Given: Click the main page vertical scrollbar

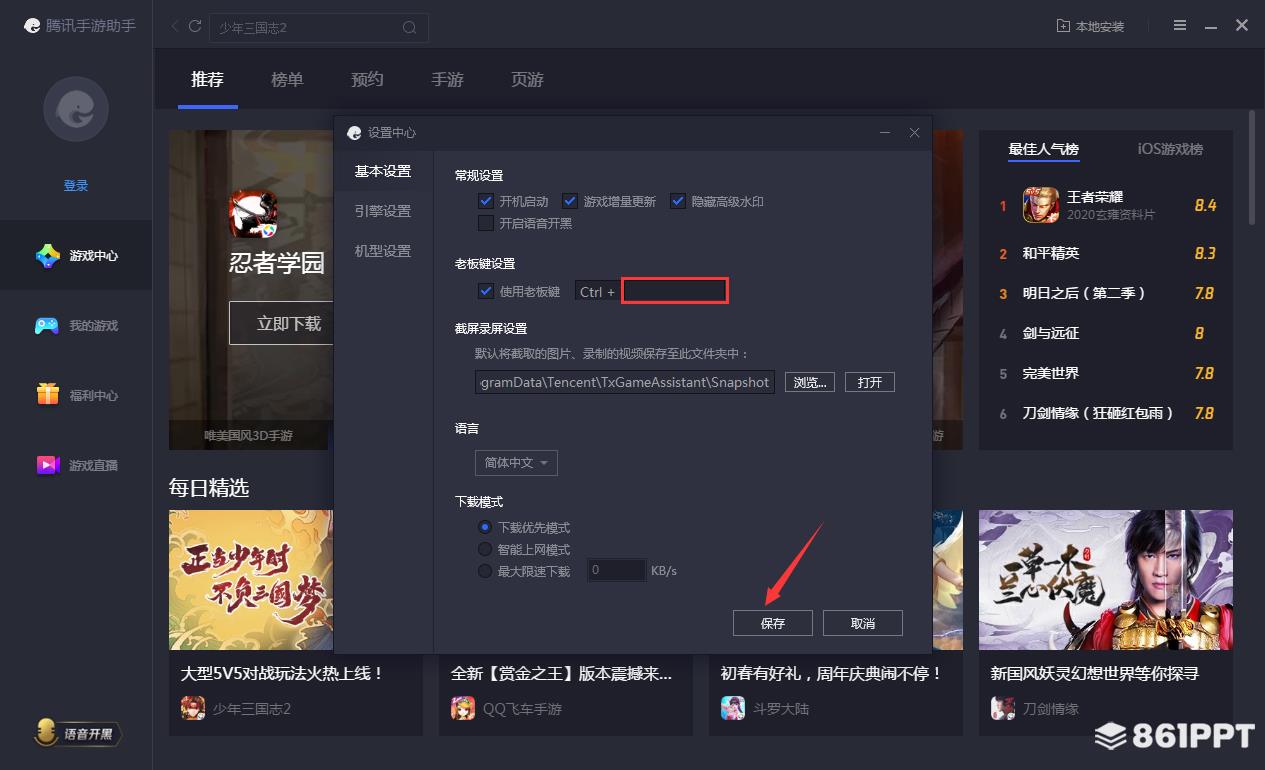Looking at the screenshot, I should pyautogui.click(x=1253, y=167).
